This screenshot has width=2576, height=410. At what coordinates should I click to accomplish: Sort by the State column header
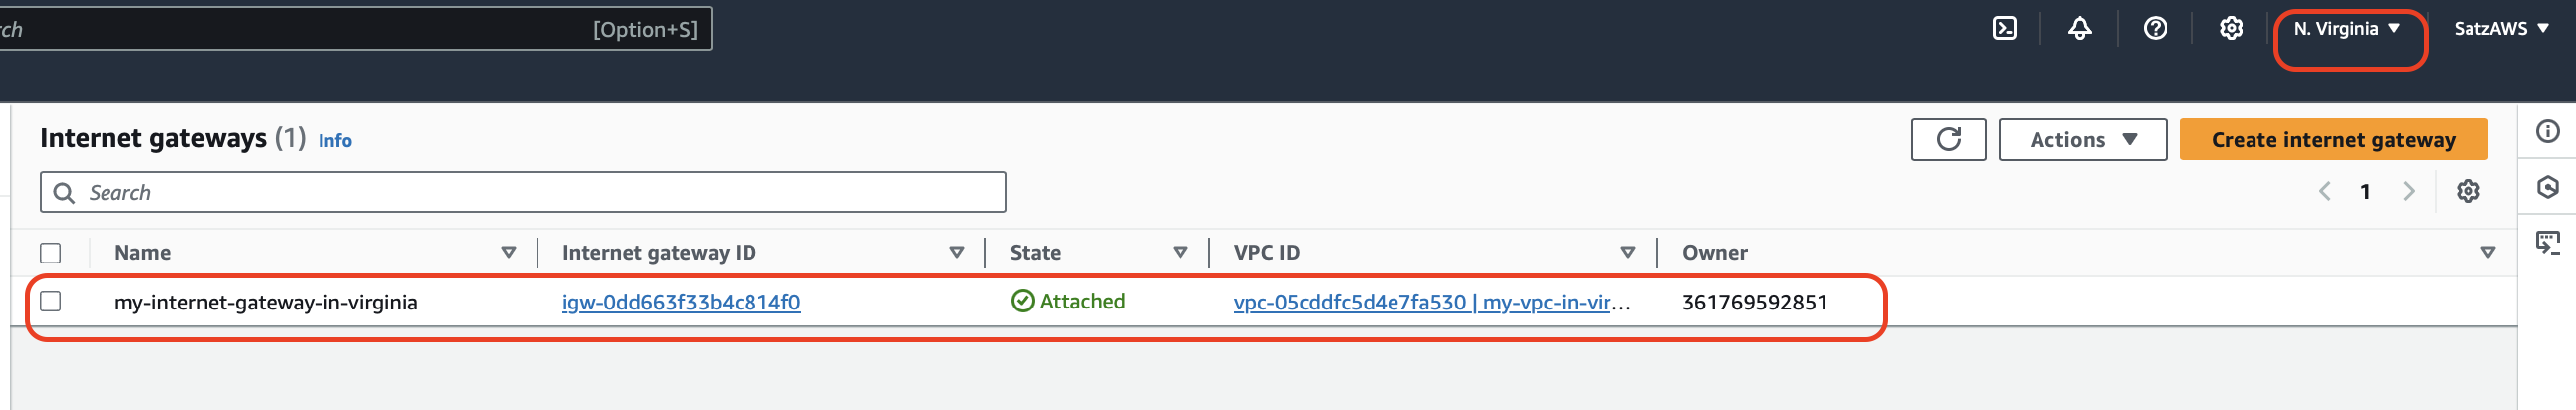click(x=1035, y=253)
